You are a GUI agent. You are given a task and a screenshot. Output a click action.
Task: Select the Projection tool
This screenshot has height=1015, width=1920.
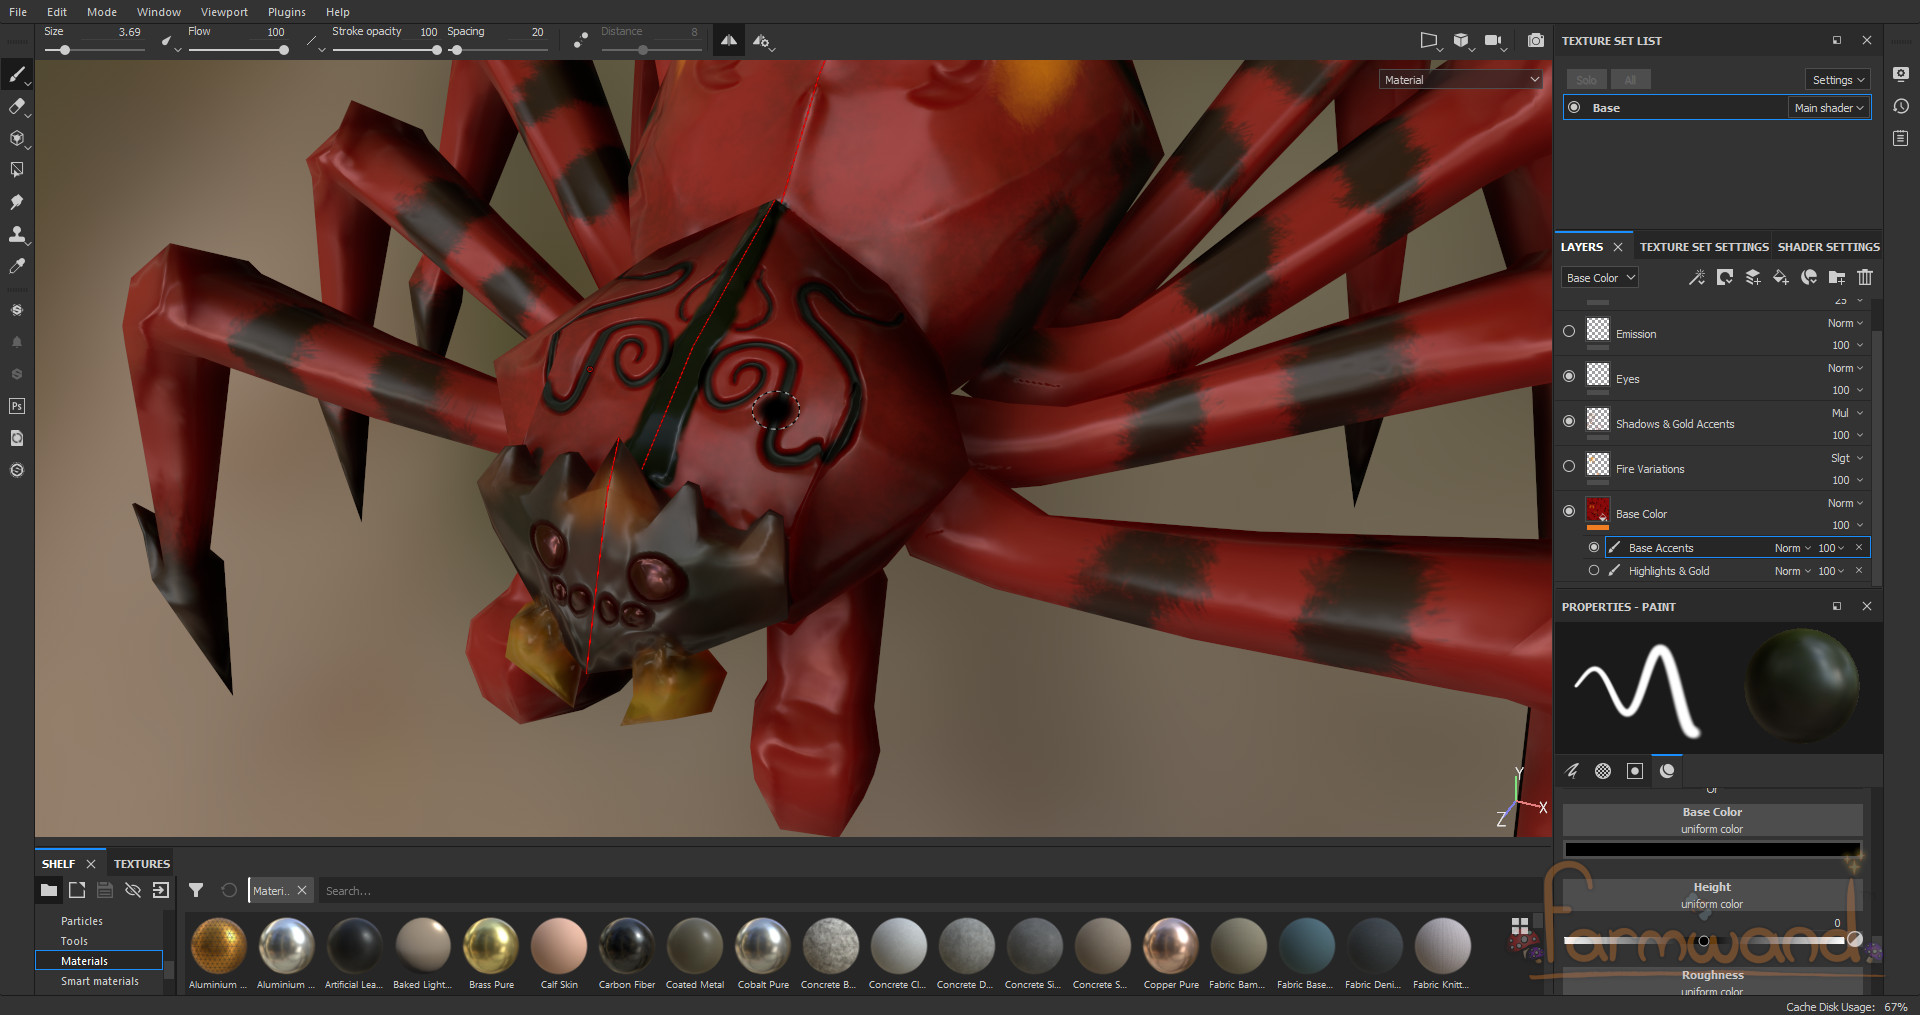coord(17,138)
